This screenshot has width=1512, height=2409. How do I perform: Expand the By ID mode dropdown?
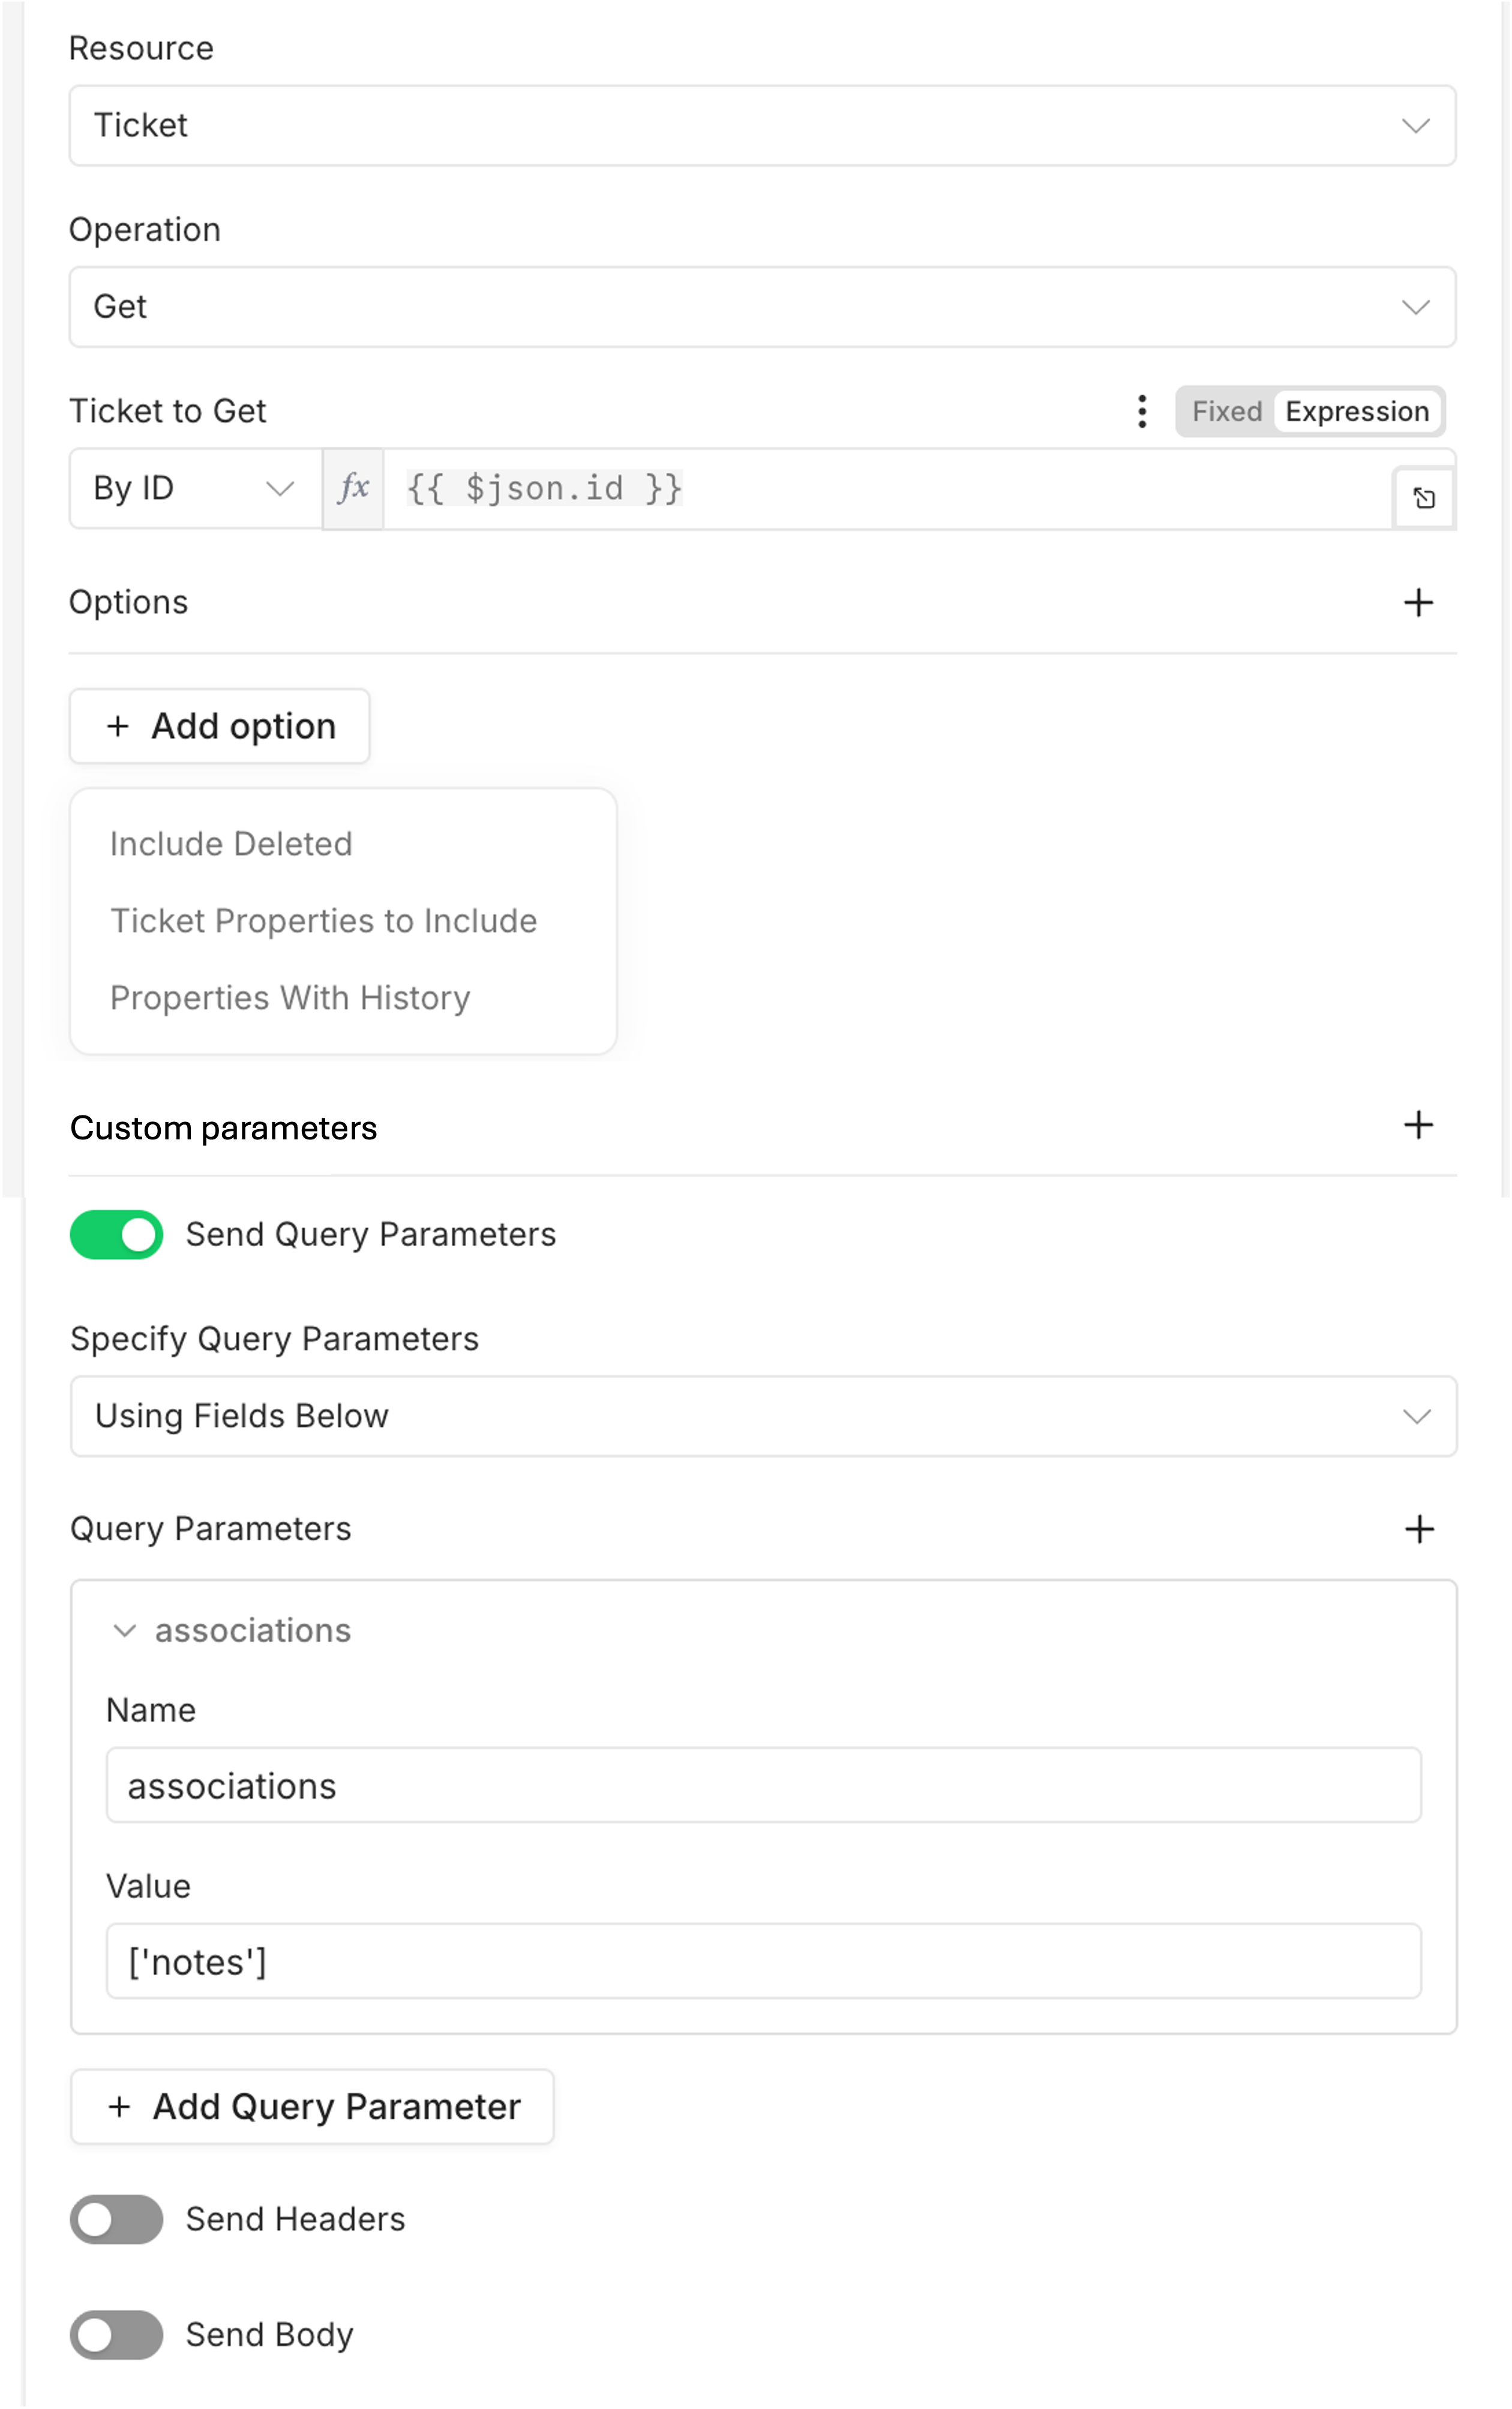pyautogui.click(x=195, y=488)
